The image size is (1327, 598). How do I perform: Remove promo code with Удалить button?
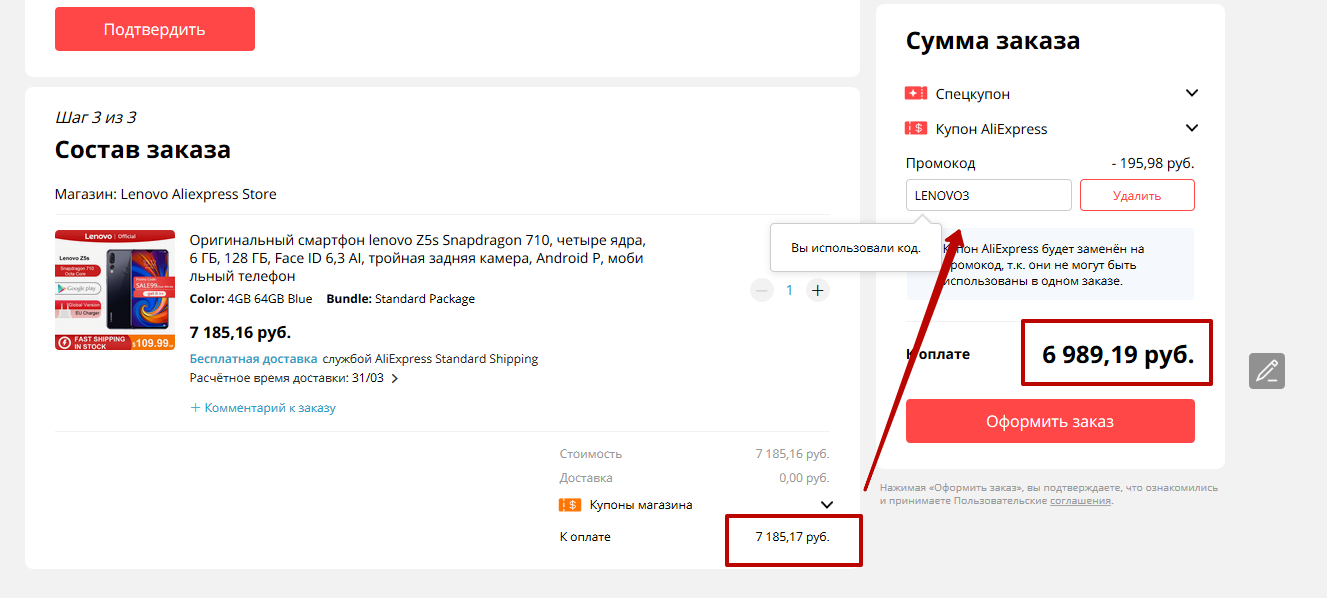[1137, 195]
